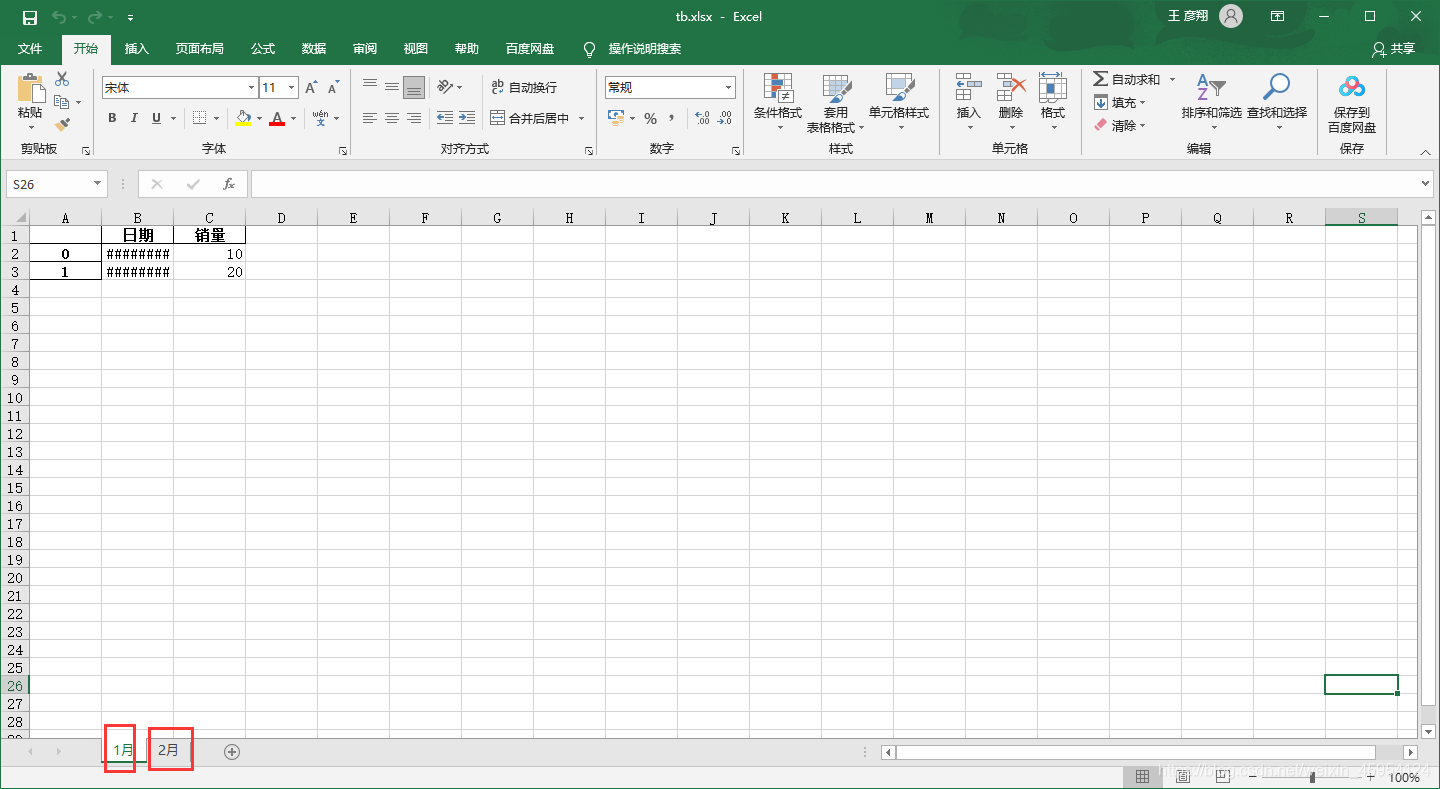Increase decimal places
This screenshot has height=789, width=1440.
[x=701, y=118]
